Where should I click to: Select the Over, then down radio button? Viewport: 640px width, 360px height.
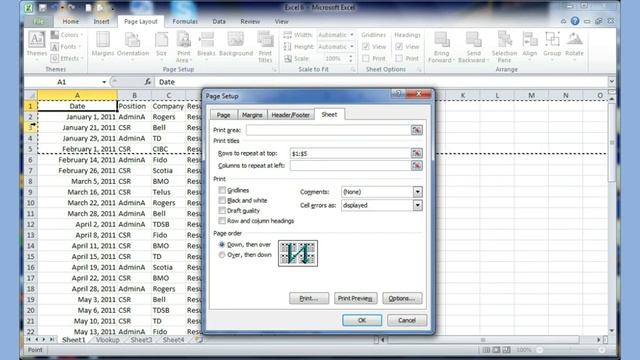click(x=222, y=255)
